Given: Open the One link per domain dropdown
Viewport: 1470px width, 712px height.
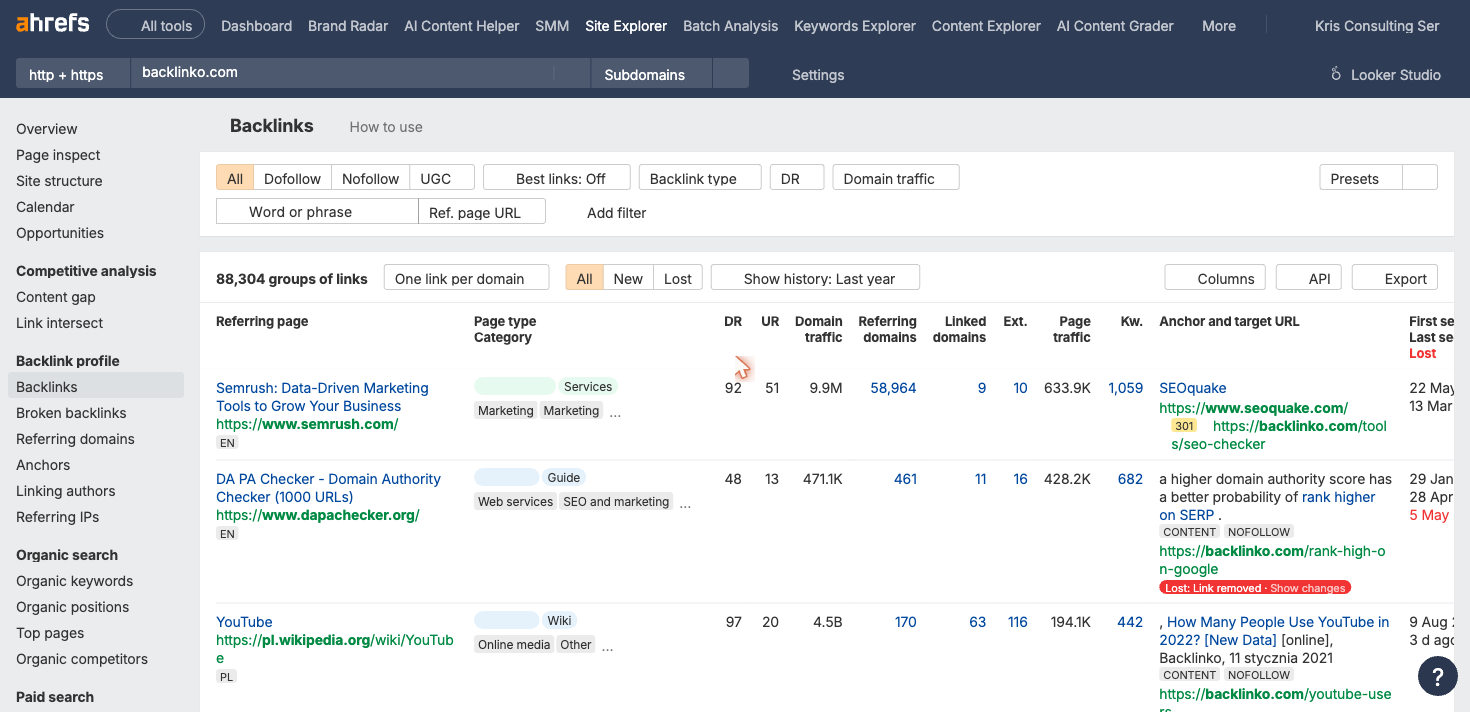Looking at the screenshot, I should pos(467,278).
